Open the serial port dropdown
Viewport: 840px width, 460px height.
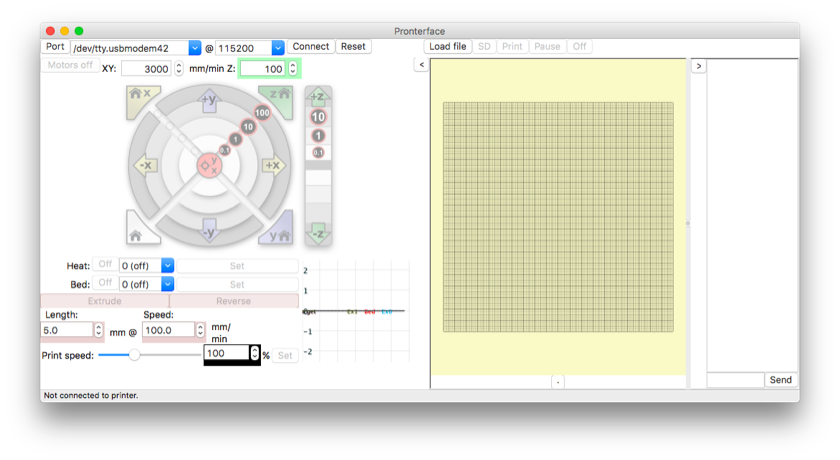point(194,48)
